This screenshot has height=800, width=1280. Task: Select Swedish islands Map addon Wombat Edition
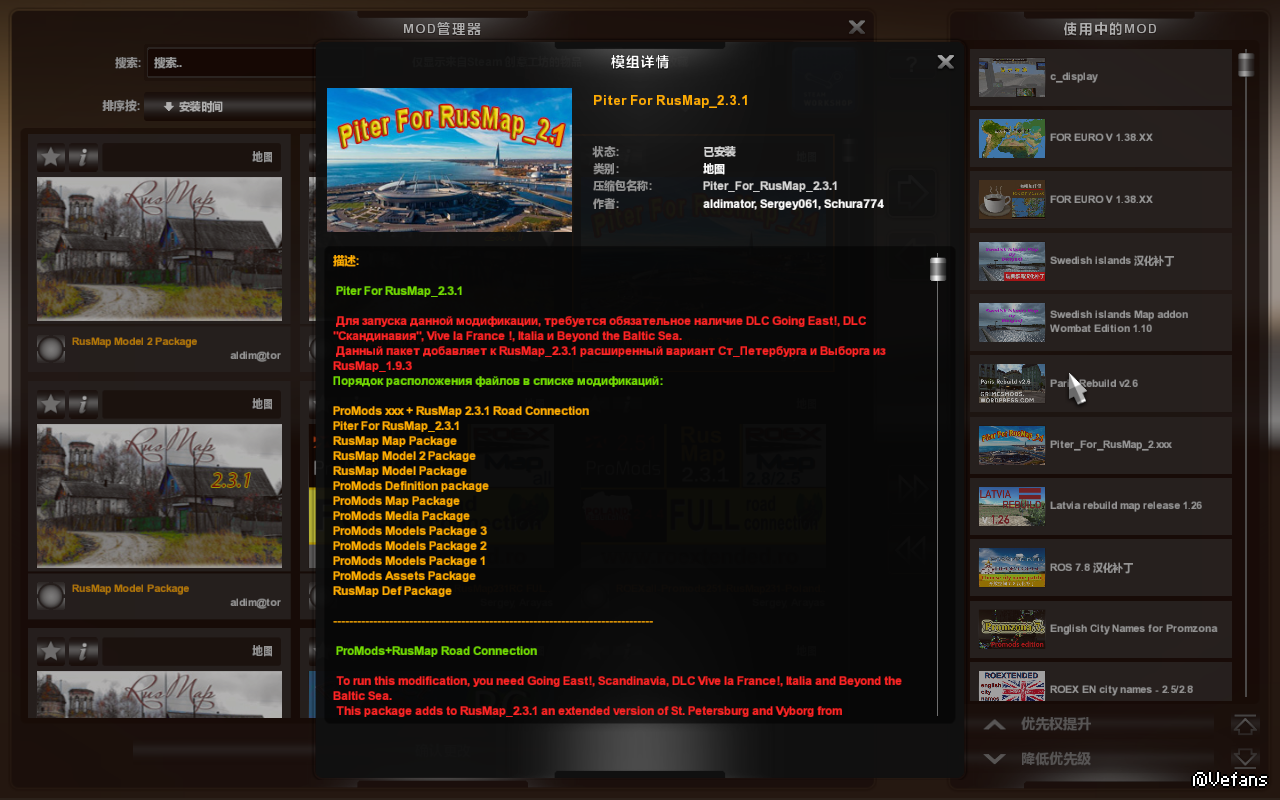[x=1101, y=322]
